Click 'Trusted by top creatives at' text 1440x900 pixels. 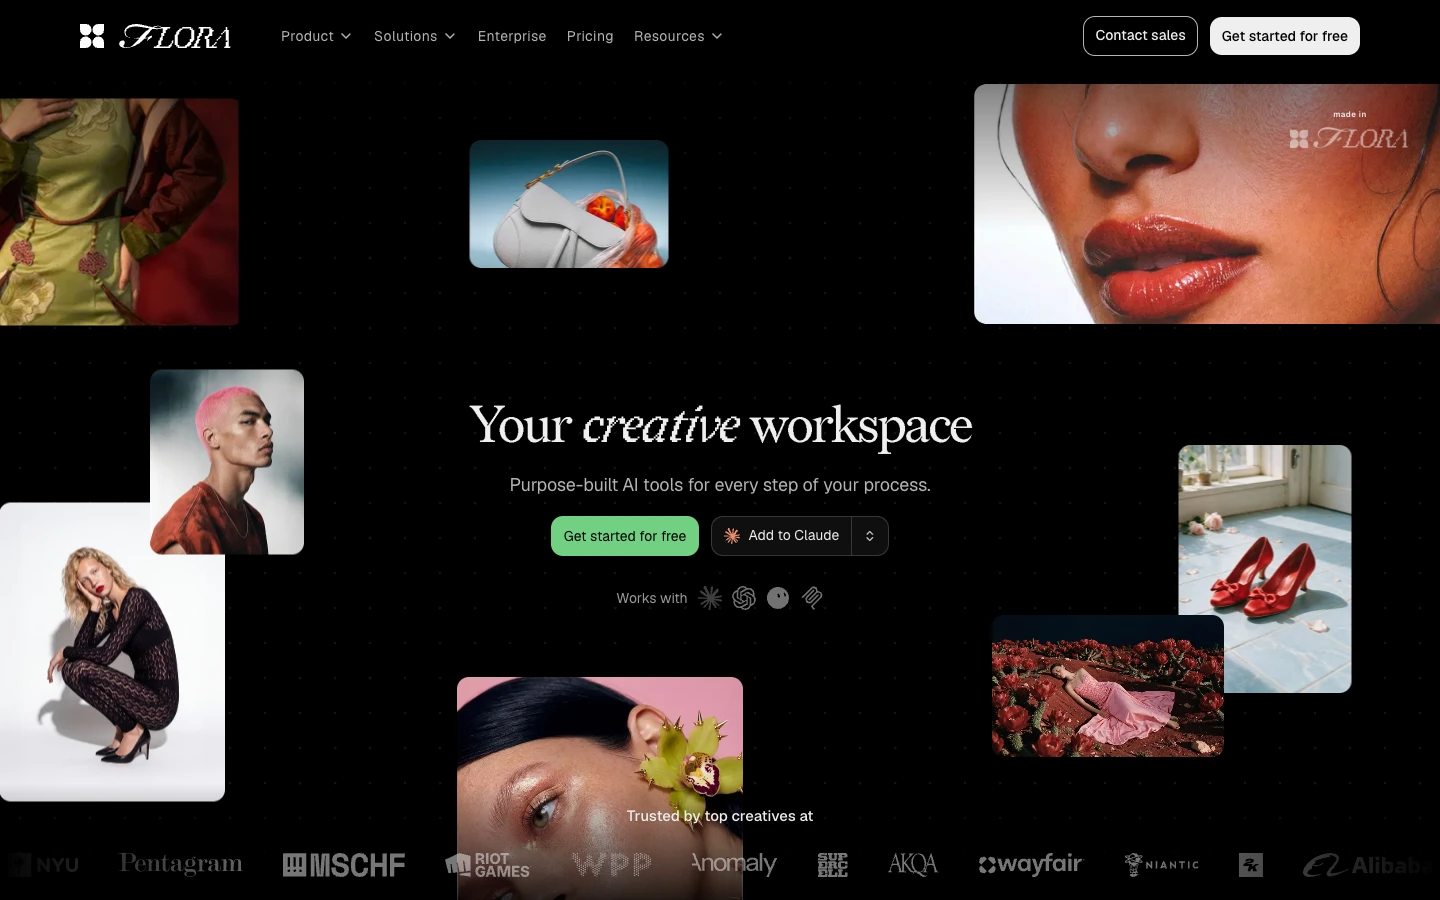(x=720, y=816)
